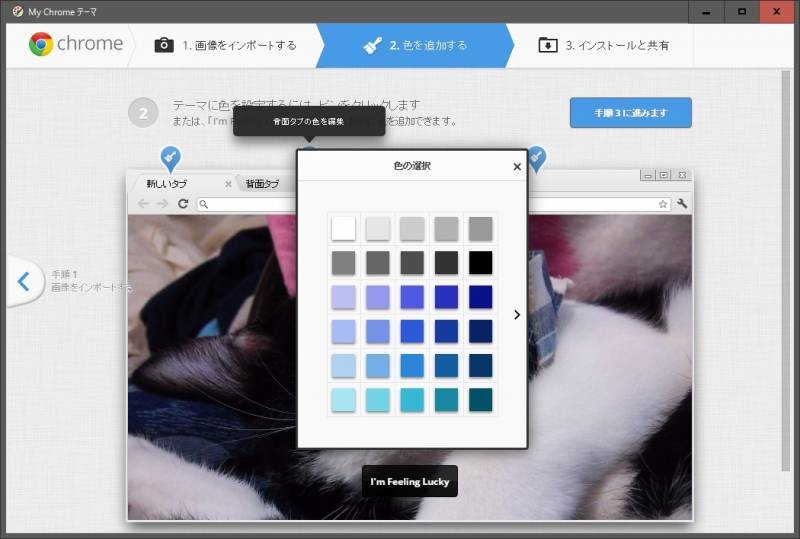Viewport: 800px width, 539px height.
Task: Choose the dark charcoal swatch left of black
Action: point(446,262)
